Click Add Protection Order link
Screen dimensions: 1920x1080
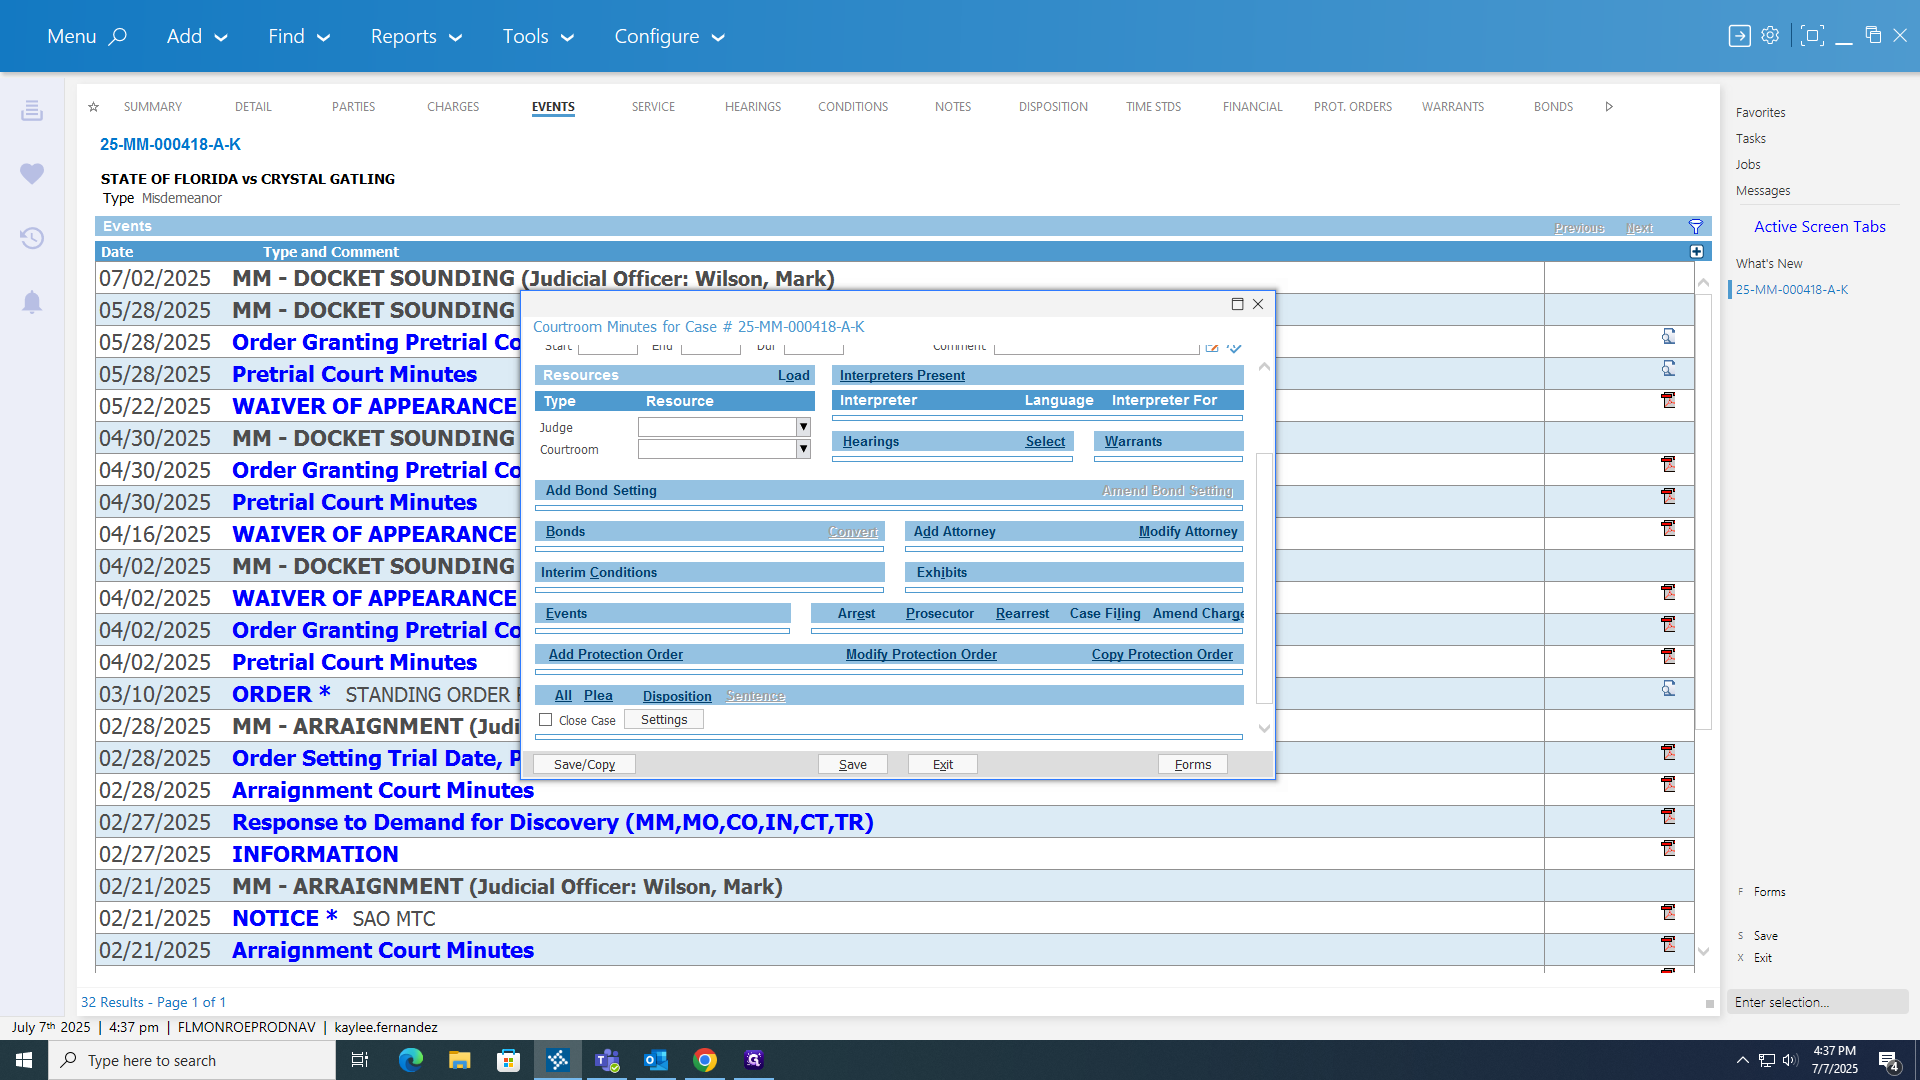pyautogui.click(x=616, y=654)
